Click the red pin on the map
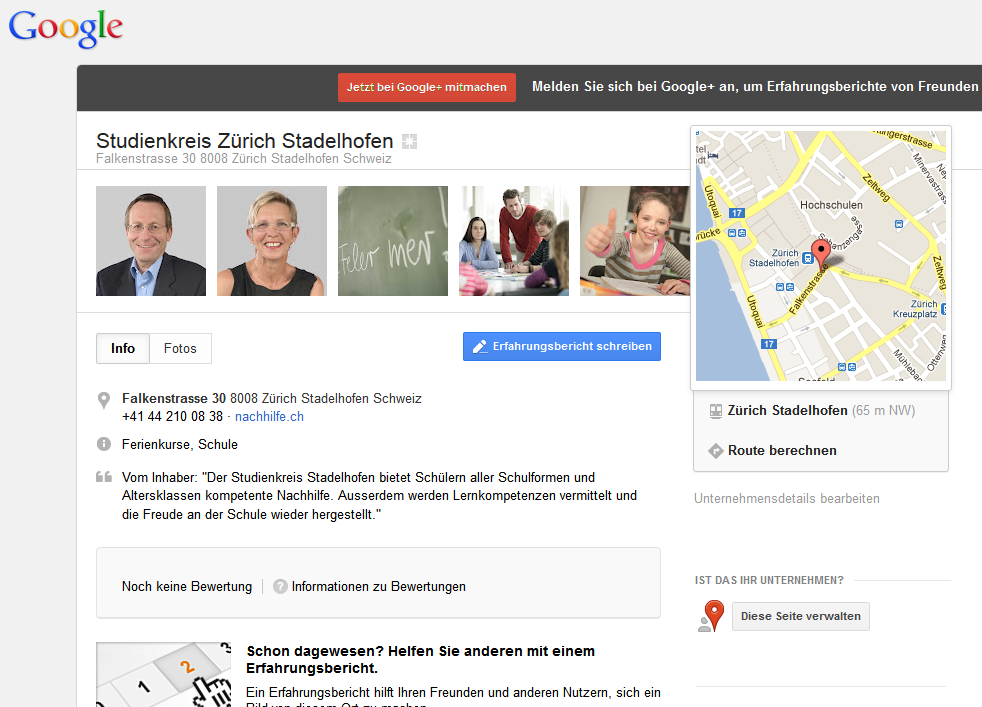Screen dimensions: 982x707 point(821,254)
